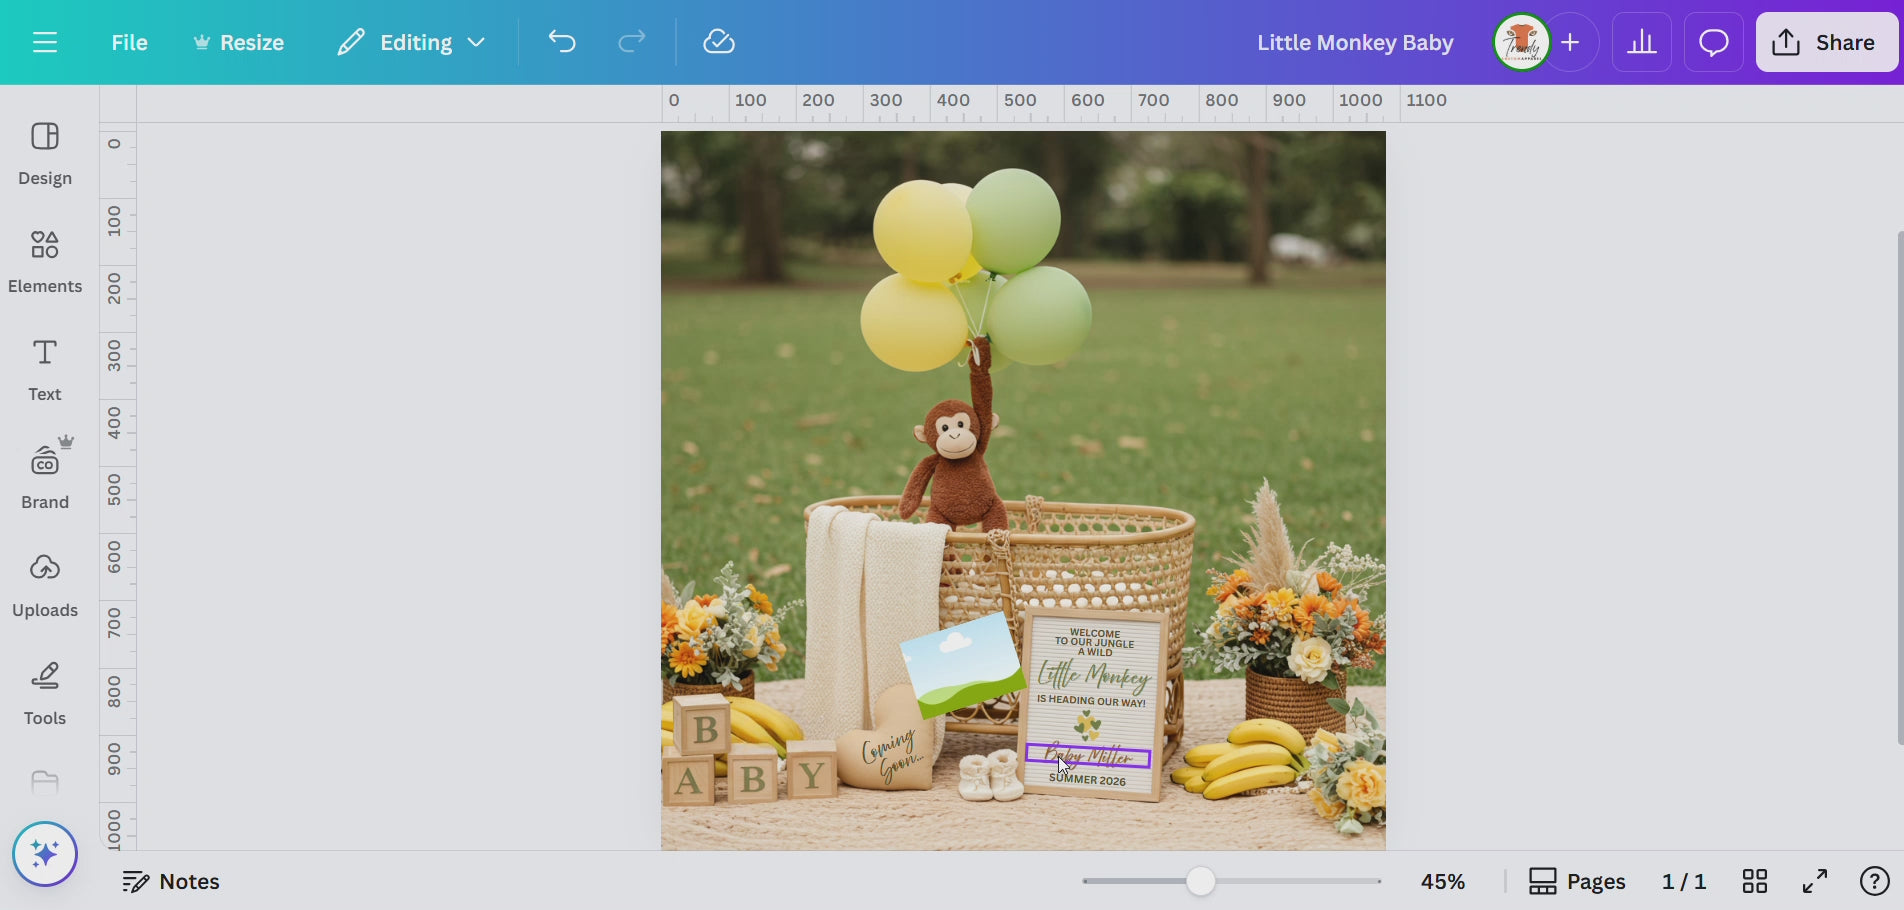Open the File menu
The height and width of the screenshot is (910, 1904).
coord(129,42)
